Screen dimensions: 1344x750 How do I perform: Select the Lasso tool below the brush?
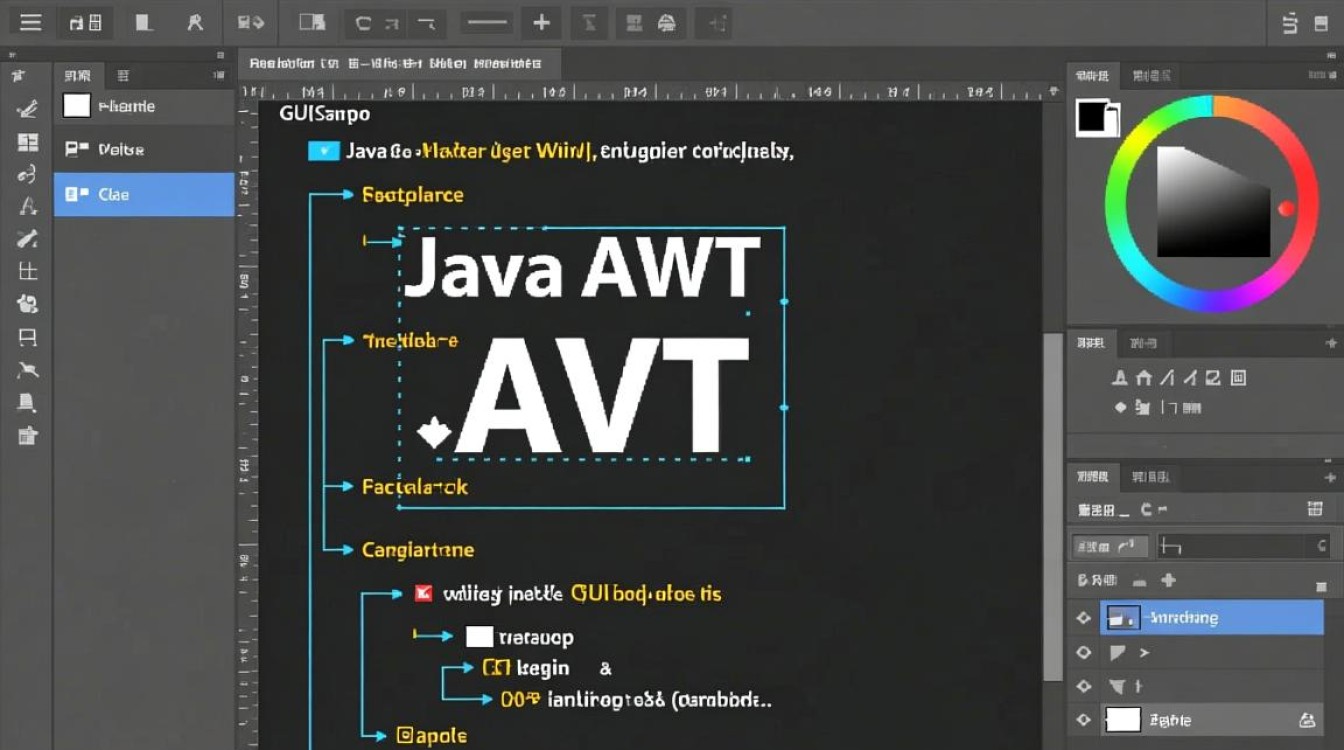[27, 173]
